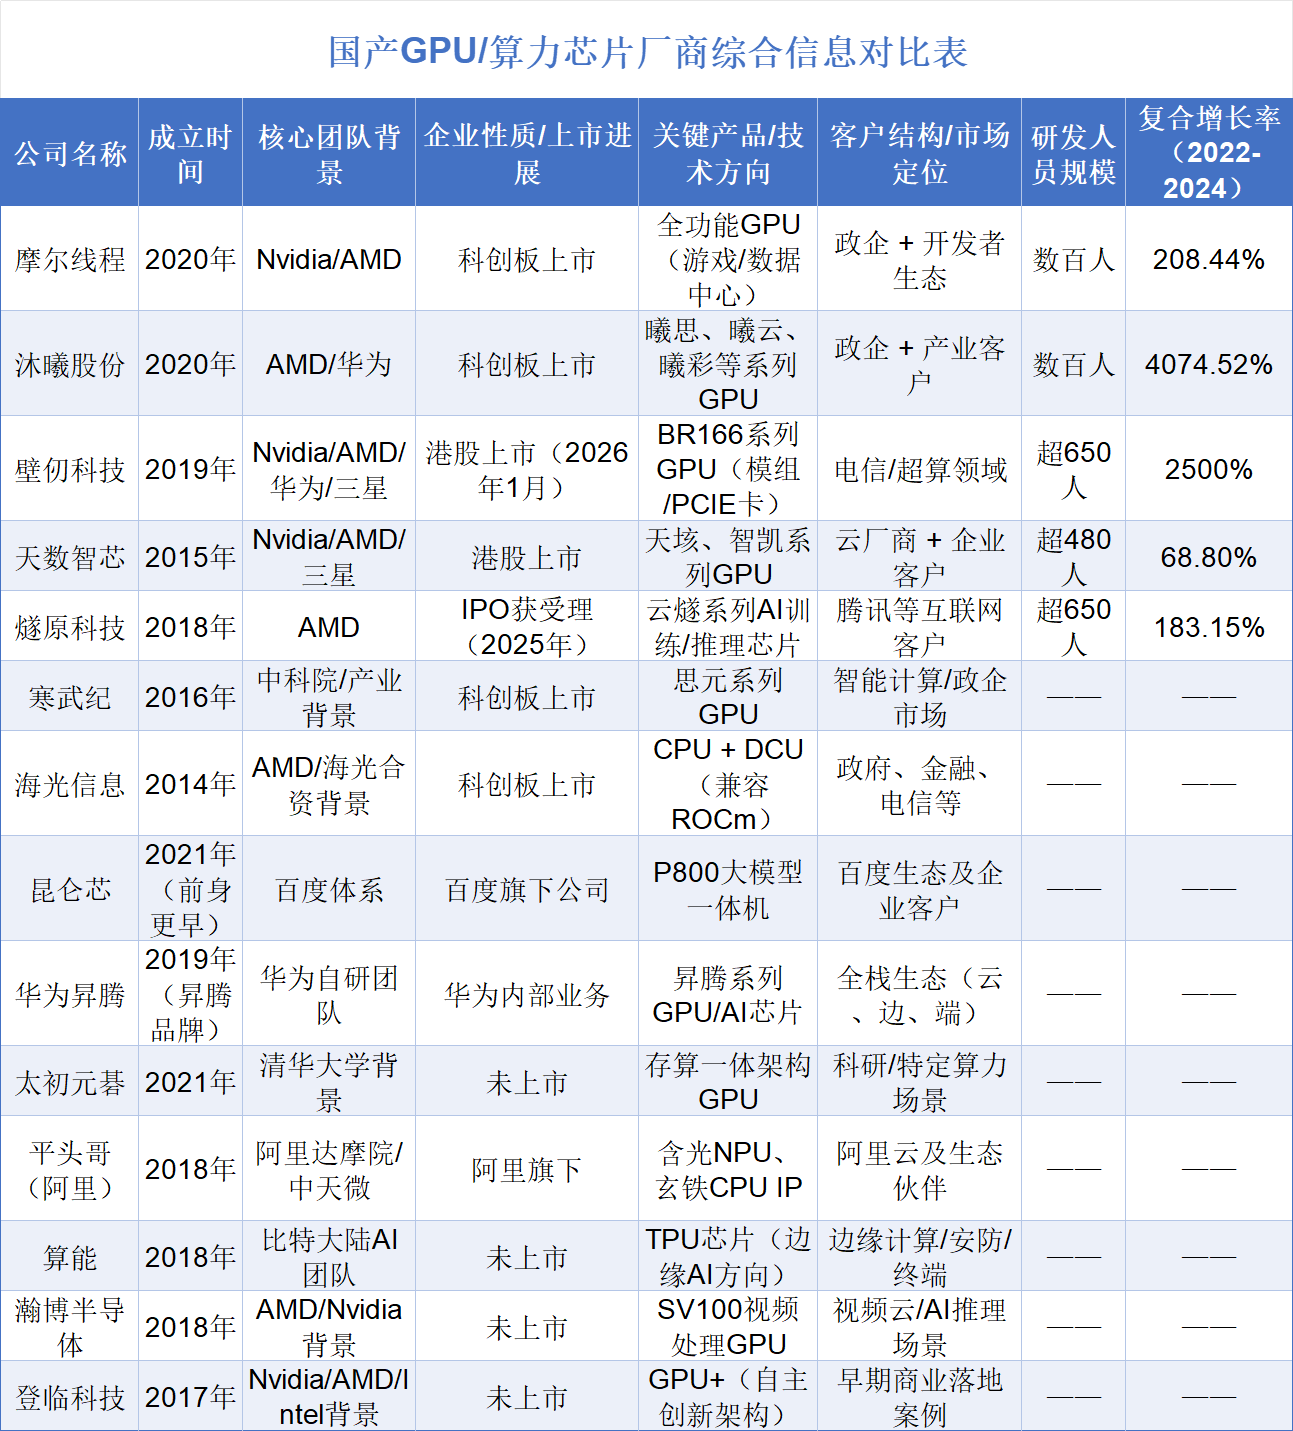The width and height of the screenshot is (1293, 1431).
Task: Click 思元系列GPU cell
Action: coord(728,696)
